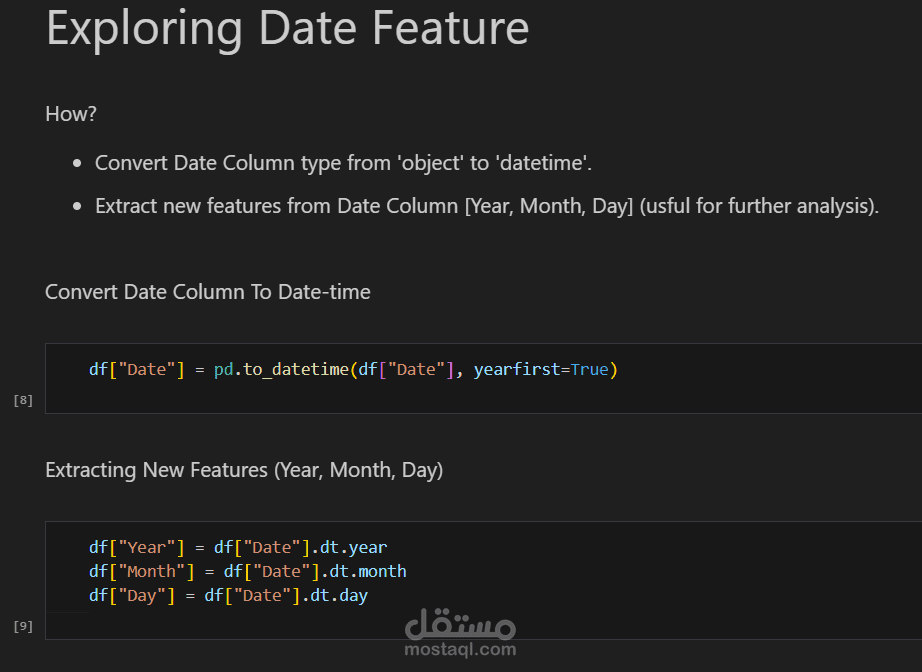The height and width of the screenshot is (672, 922).
Task: Select the "Convert Date Column To Date-time" subheading
Action: tap(208, 292)
